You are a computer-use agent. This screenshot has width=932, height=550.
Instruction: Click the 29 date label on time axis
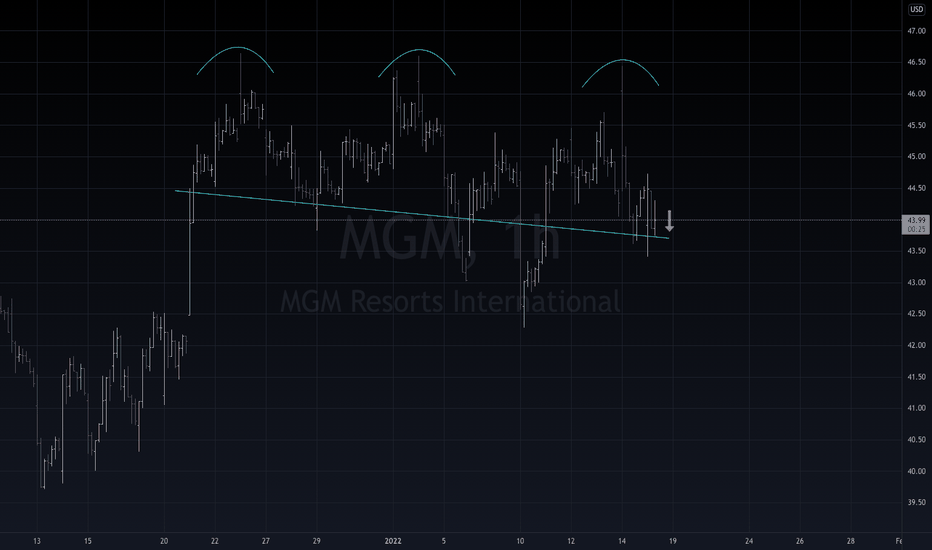[x=317, y=541]
